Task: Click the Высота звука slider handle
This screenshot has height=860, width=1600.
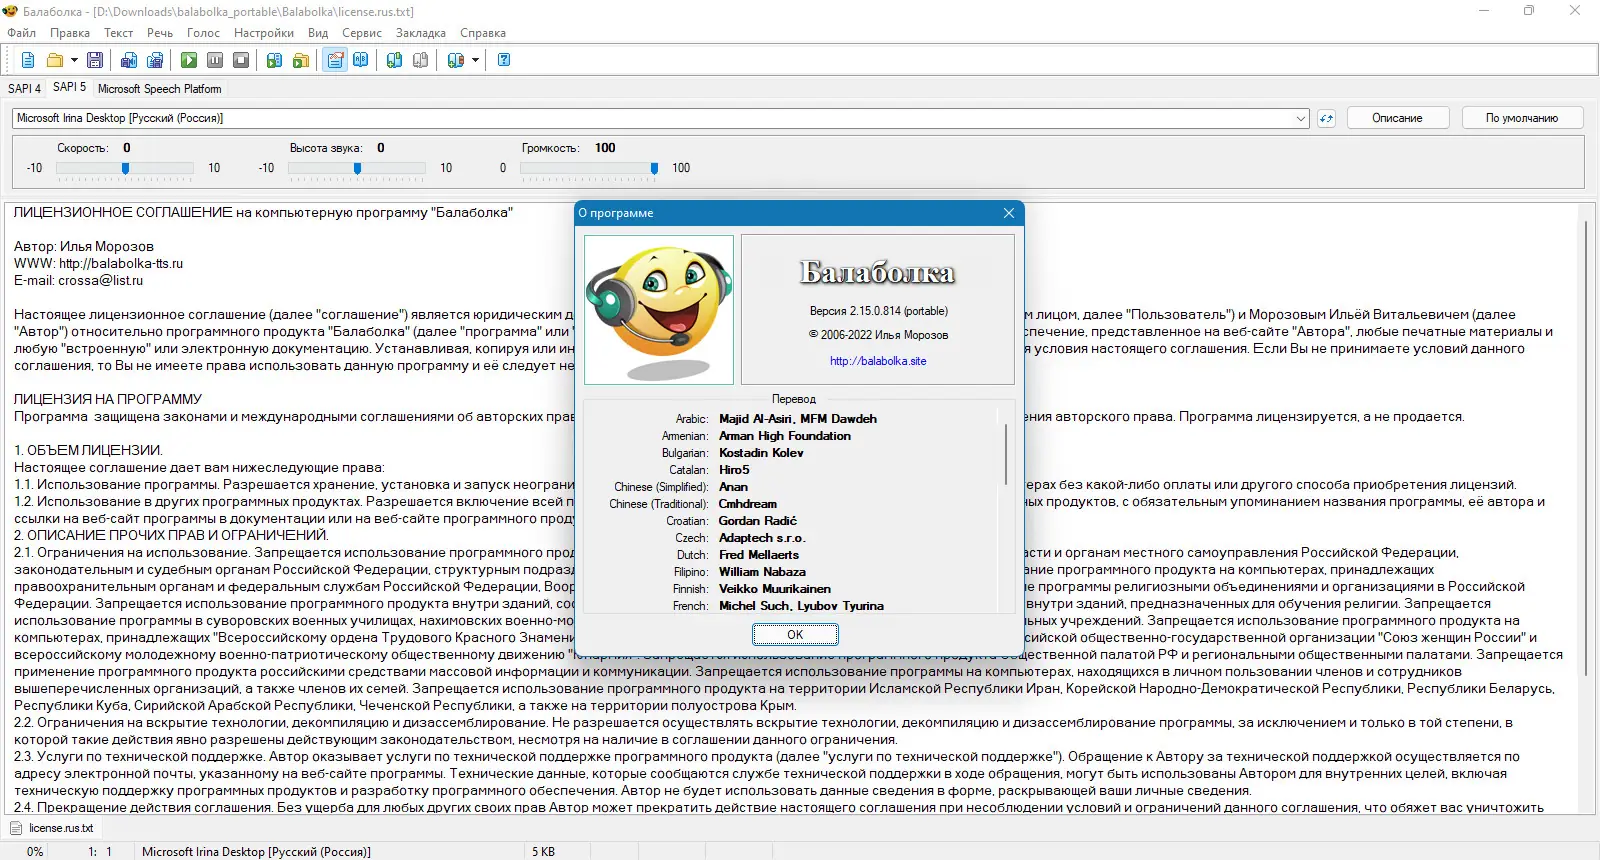Action: [357, 168]
